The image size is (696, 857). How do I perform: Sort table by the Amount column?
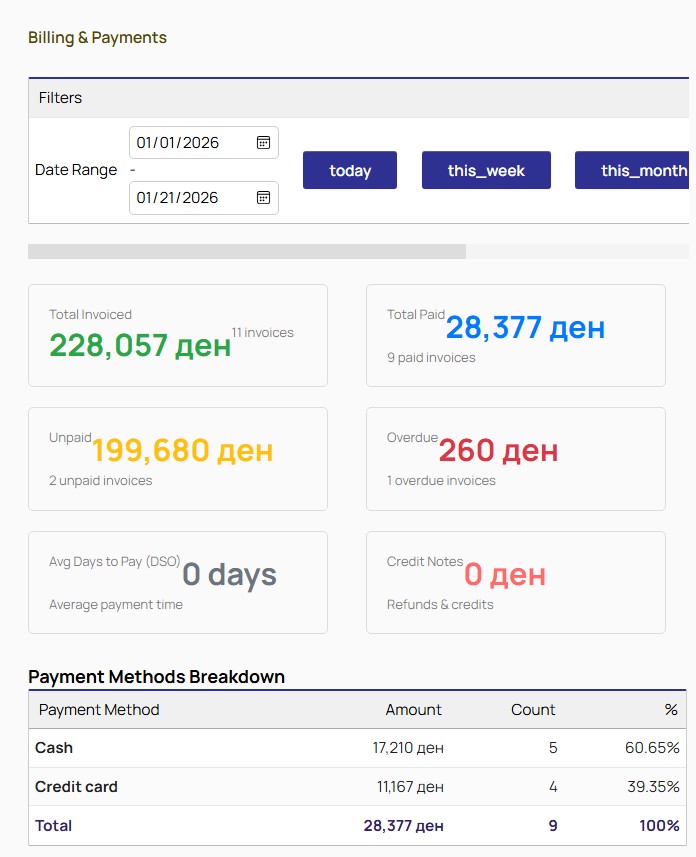[414, 710]
